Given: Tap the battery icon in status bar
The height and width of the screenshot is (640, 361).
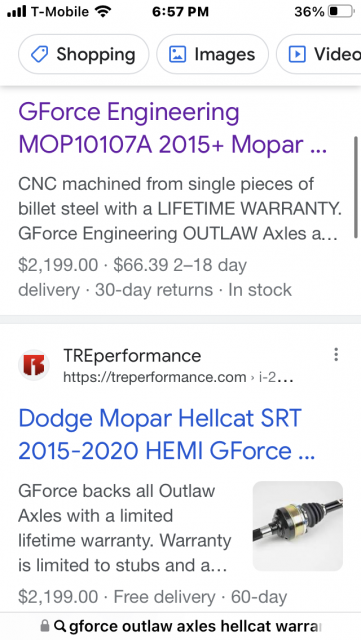Looking at the screenshot, I should coord(341,11).
